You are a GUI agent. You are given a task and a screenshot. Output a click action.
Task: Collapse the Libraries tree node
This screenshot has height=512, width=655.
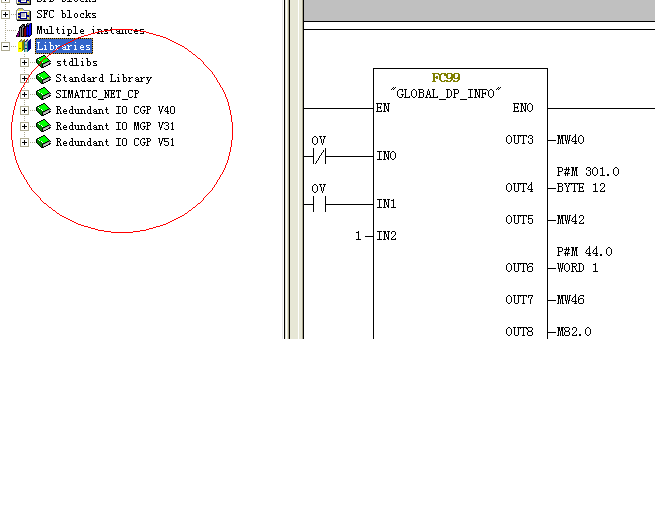coord(6,46)
